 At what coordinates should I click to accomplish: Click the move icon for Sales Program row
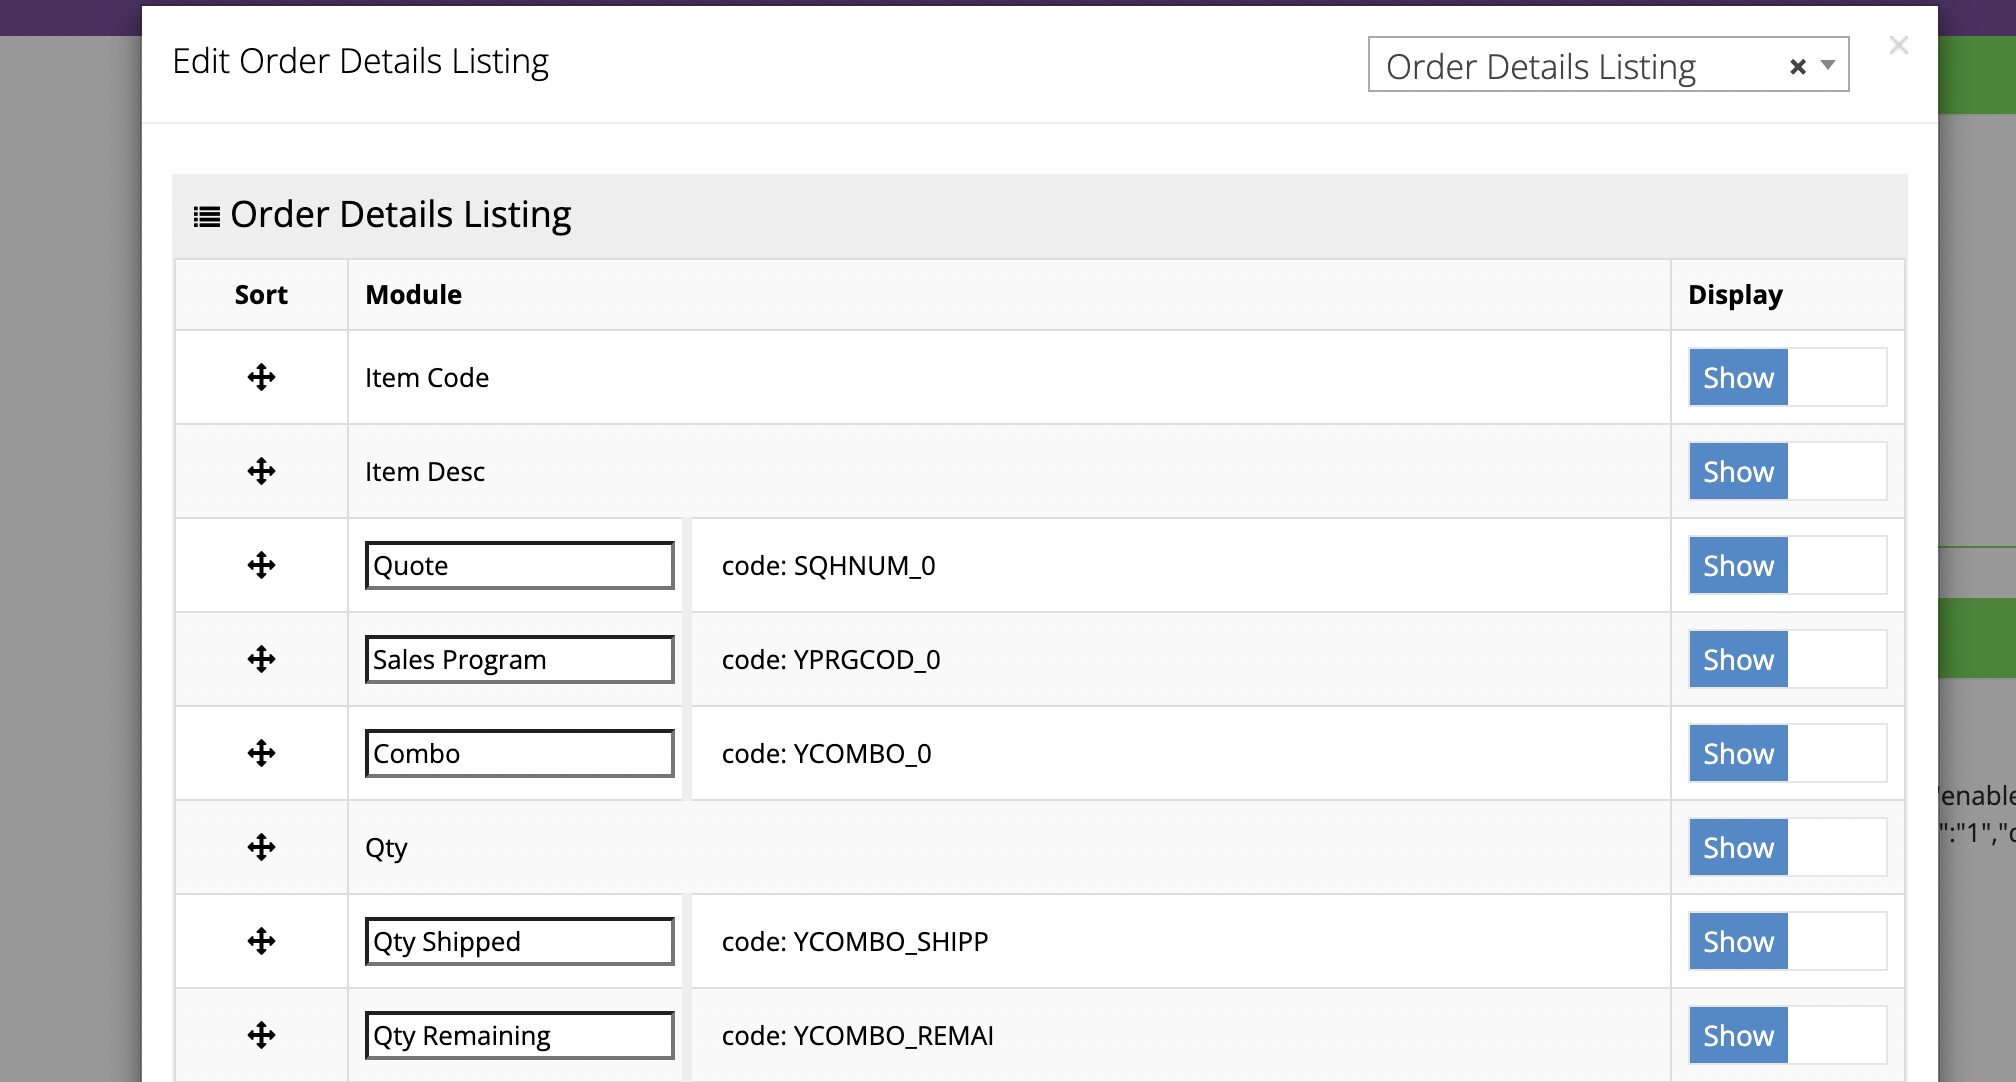tap(261, 659)
